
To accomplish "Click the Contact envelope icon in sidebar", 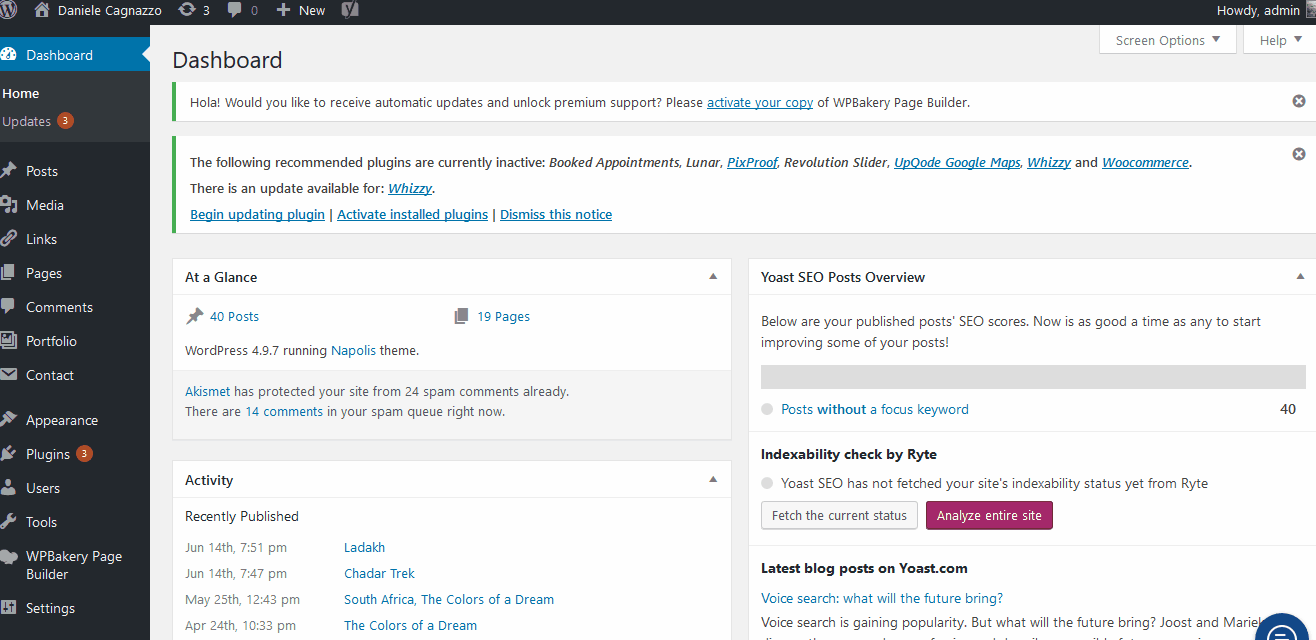I will click(x=8, y=375).
